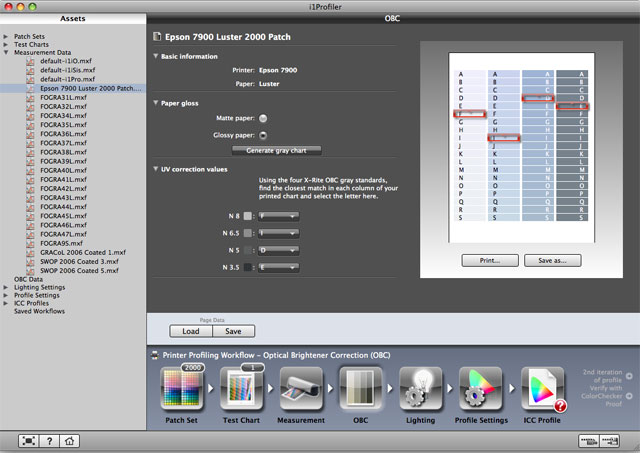The height and width of the screenshot is (453, 640).
Task: Click file icon of FOGRA39L.mxf
Action: click(x=30, y=161)
